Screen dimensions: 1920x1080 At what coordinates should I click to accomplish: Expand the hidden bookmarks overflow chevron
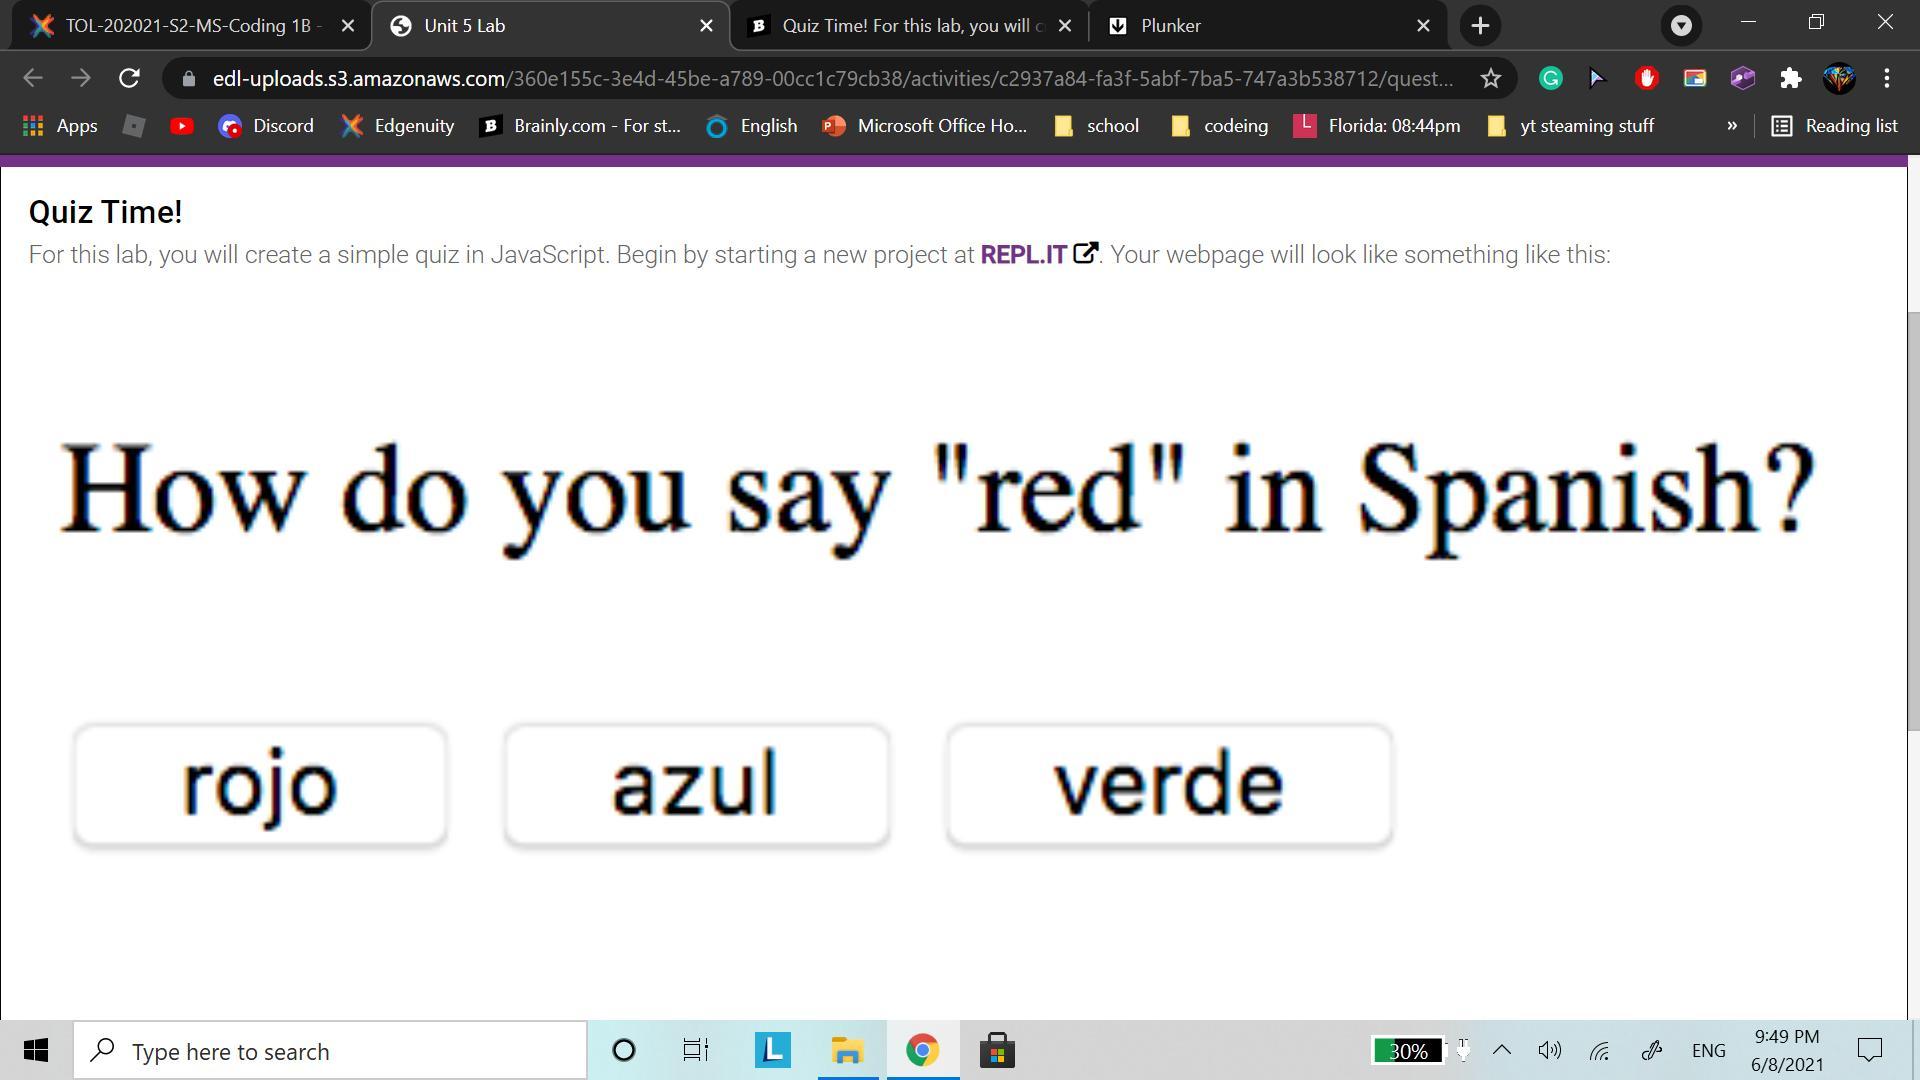(1732, 126)
